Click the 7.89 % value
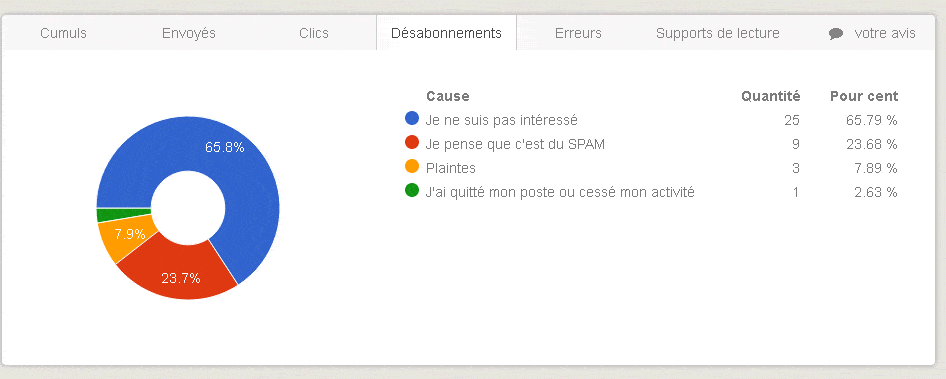Image resolution: width=946 pixels, height=379 pixels. click(875, 168)
